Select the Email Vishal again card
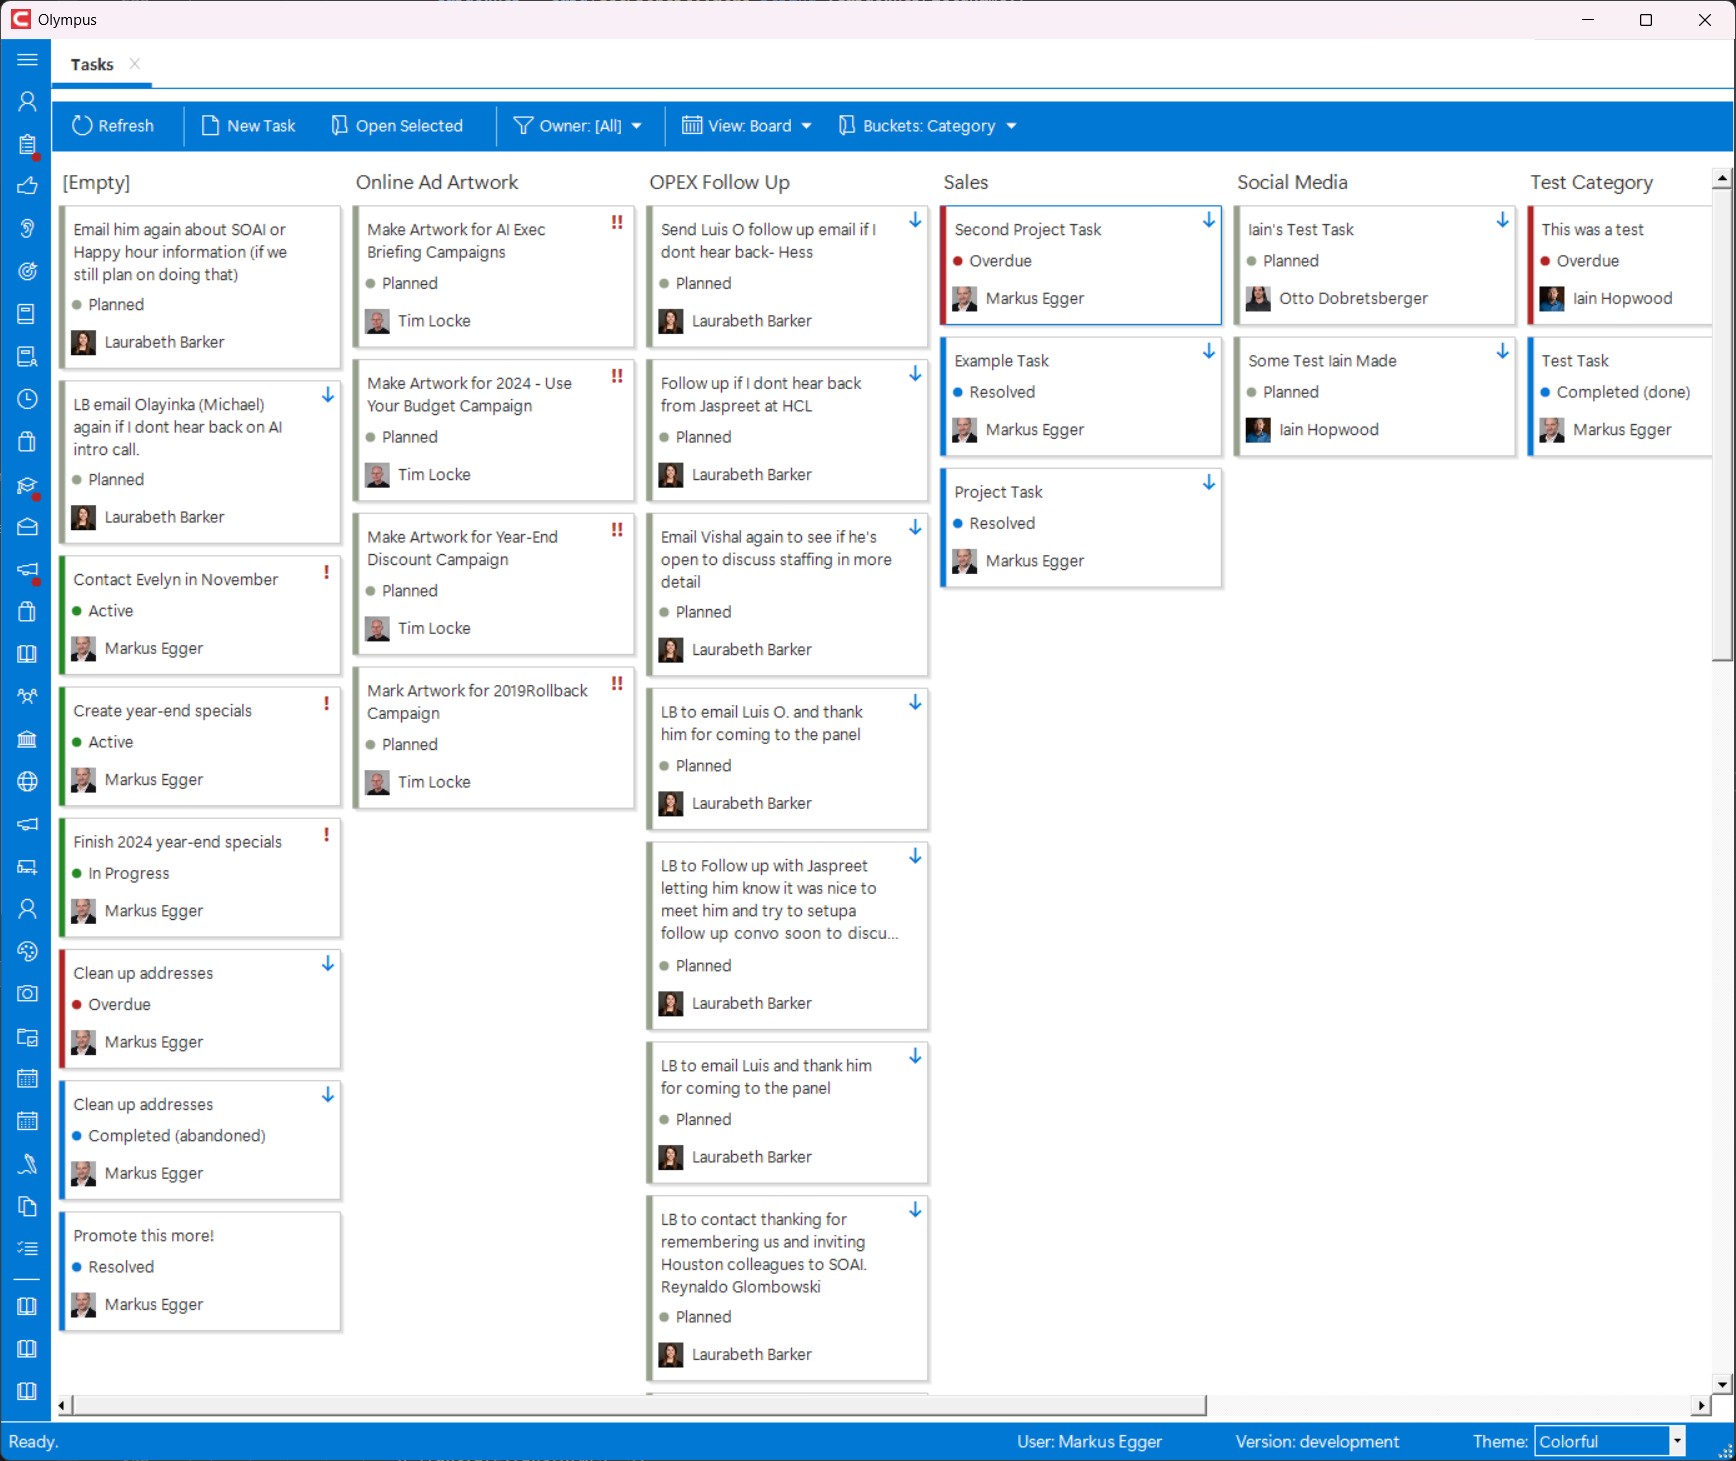The width and height of the screenshot is (1736, 1461). [x=788, y=594]
